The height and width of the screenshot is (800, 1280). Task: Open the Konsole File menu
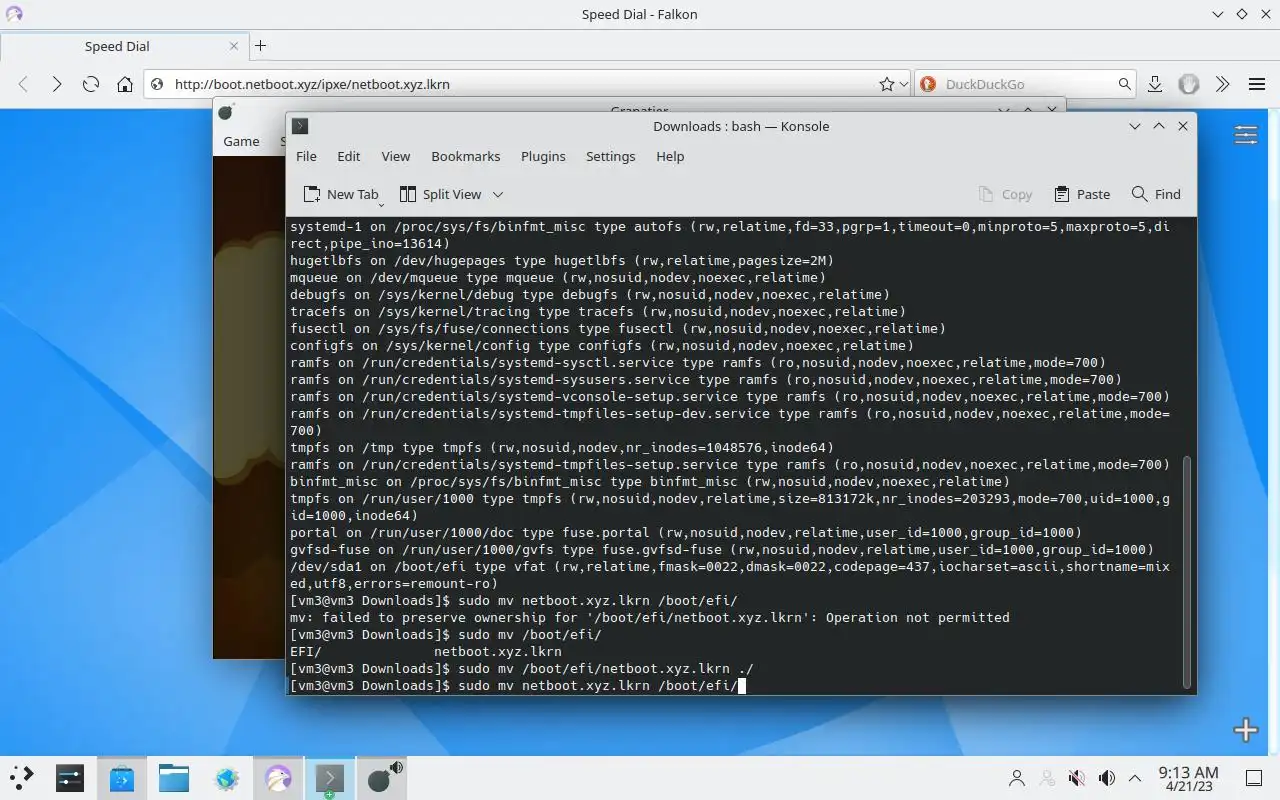click(307, 156)
